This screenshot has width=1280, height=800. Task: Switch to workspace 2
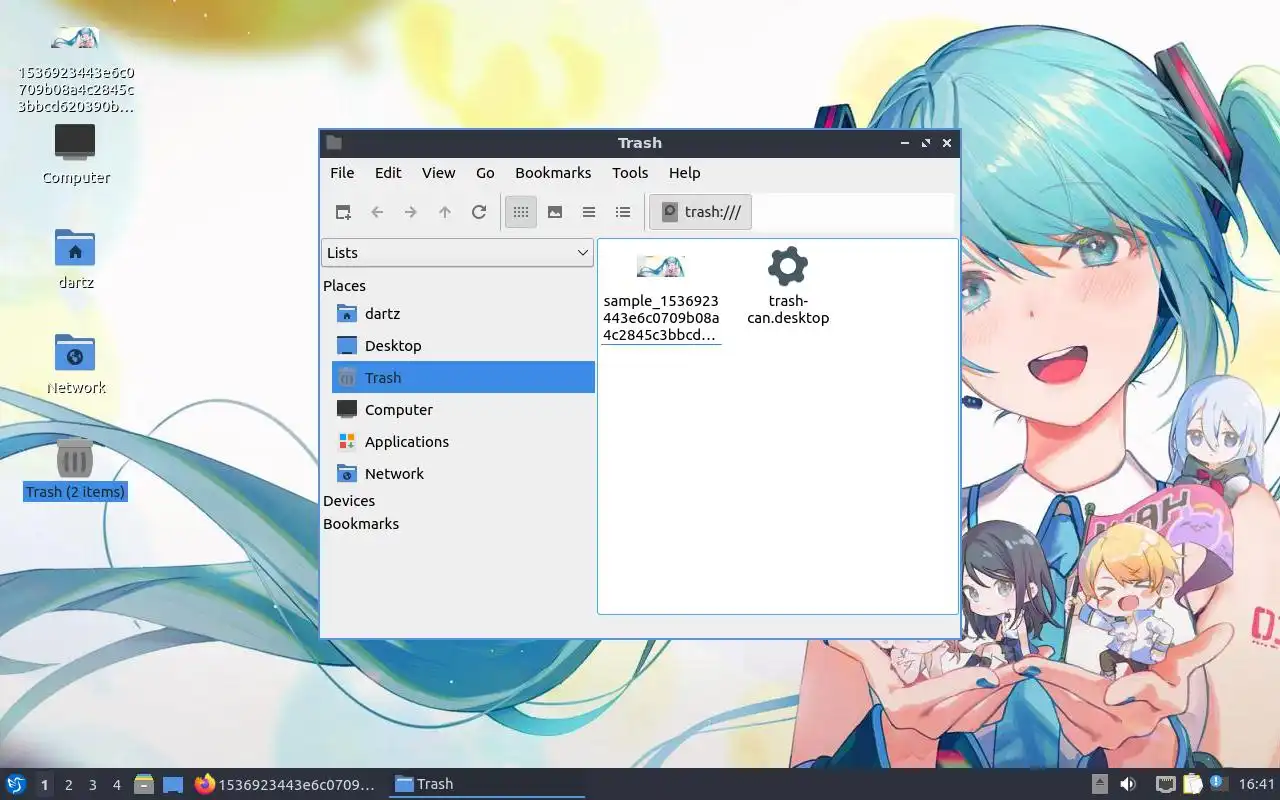pos(68,785)
